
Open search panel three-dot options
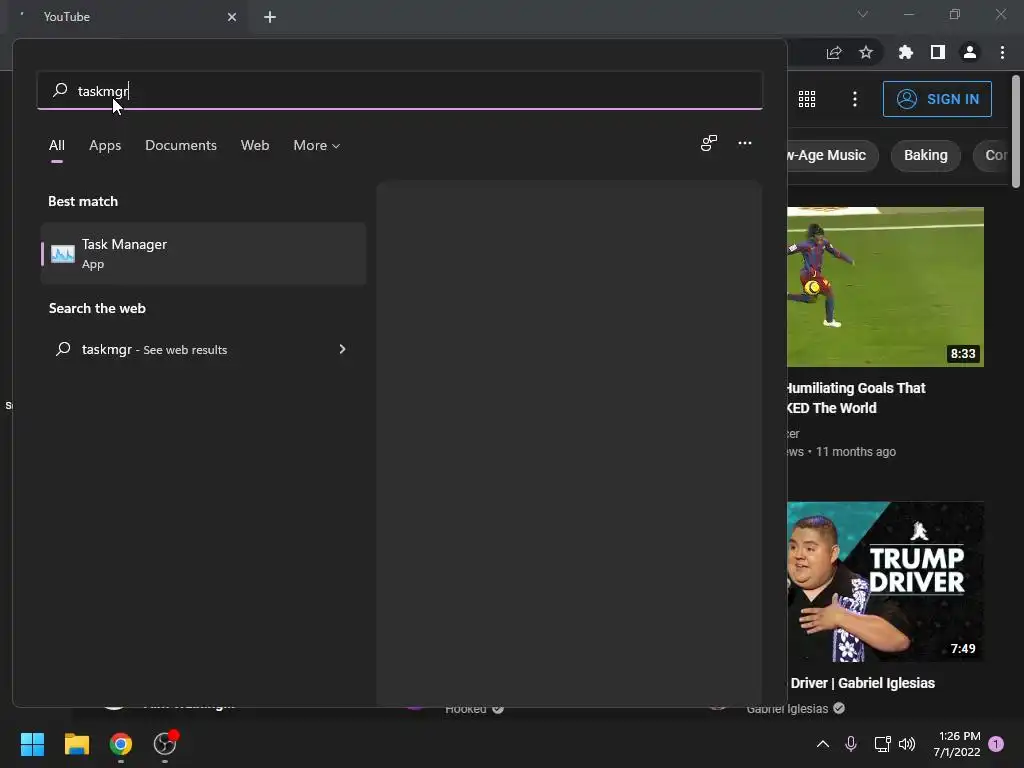point(744,143)
